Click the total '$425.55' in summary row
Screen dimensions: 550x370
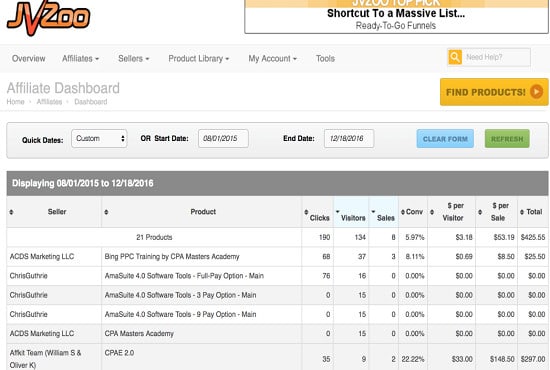click(x=533, y=237)
